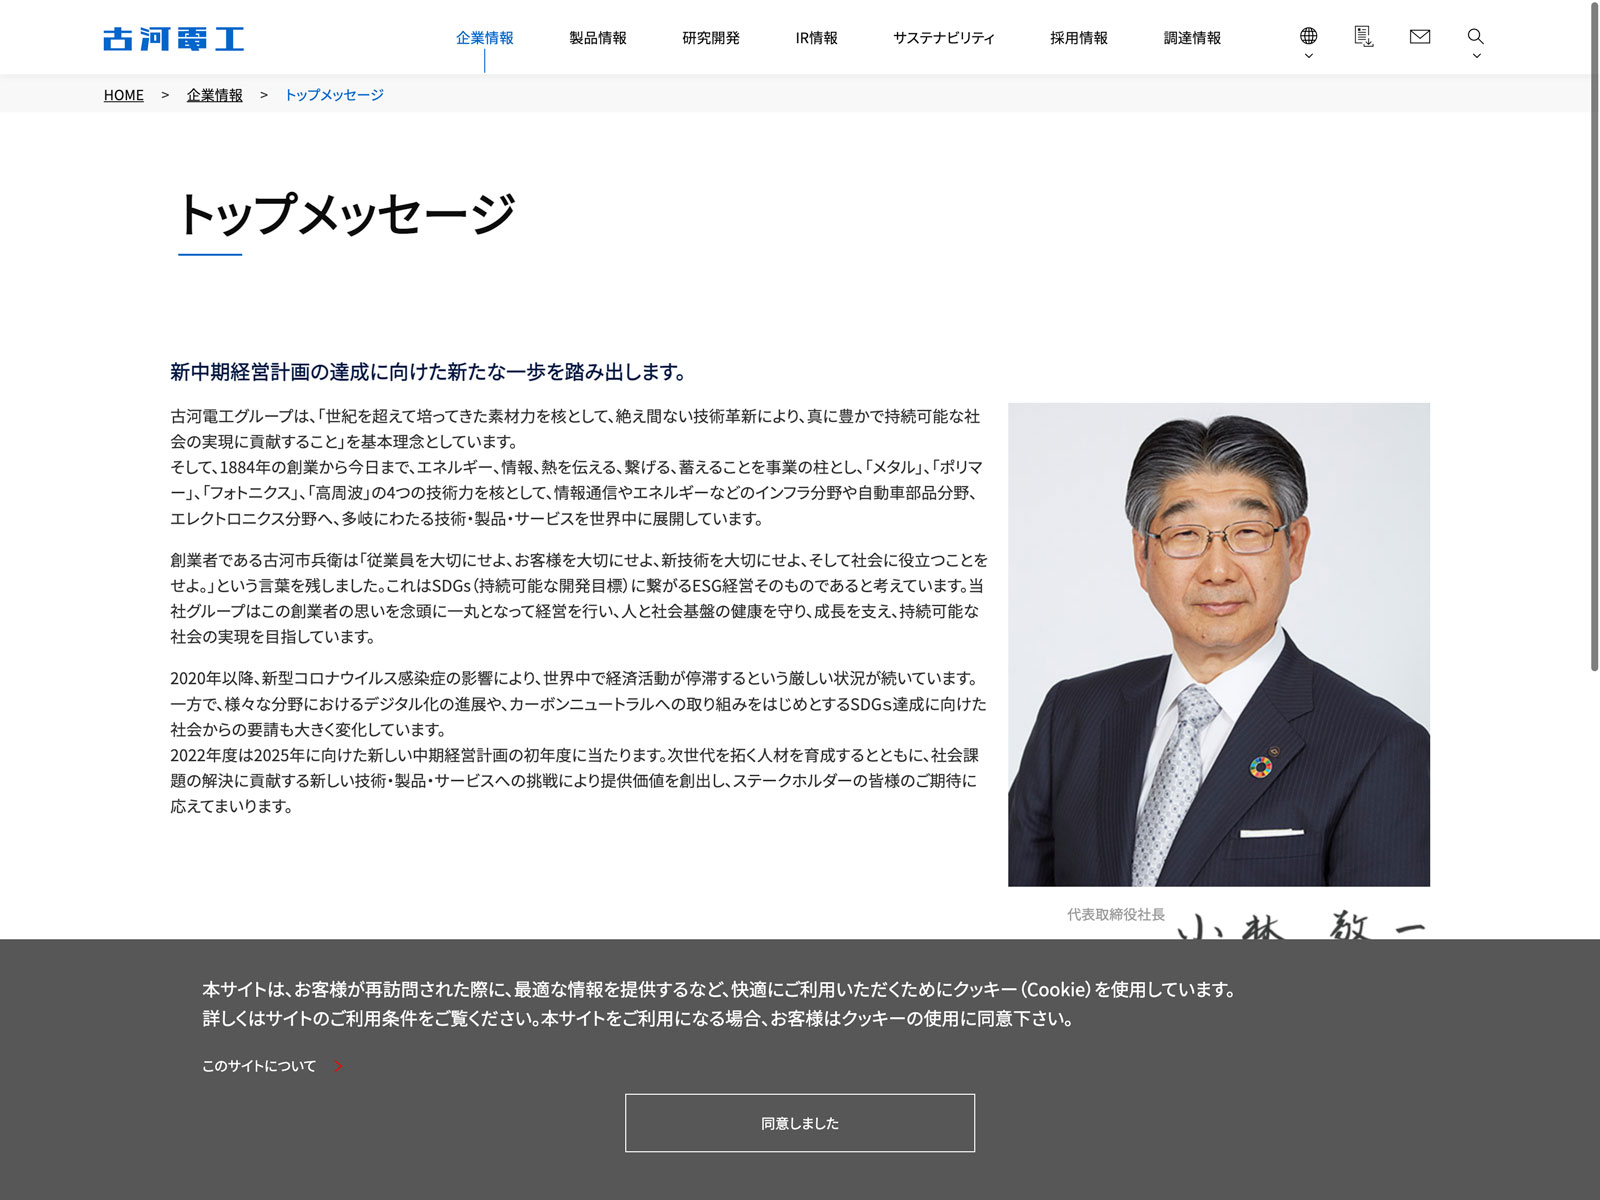Open the globe language selector icon

[1308, 36]
